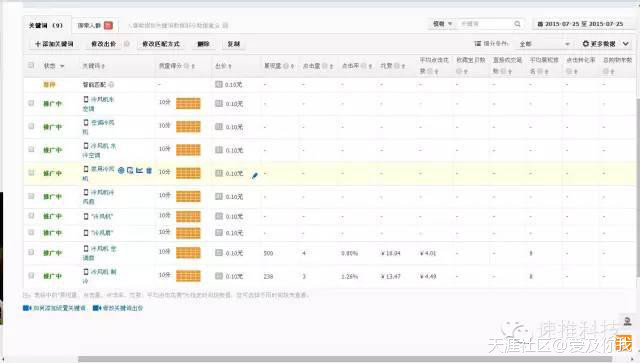Viewport: 640px width, 363px height.
Task: Expand the 更多数据 chevron
Action: coord(626,43)
